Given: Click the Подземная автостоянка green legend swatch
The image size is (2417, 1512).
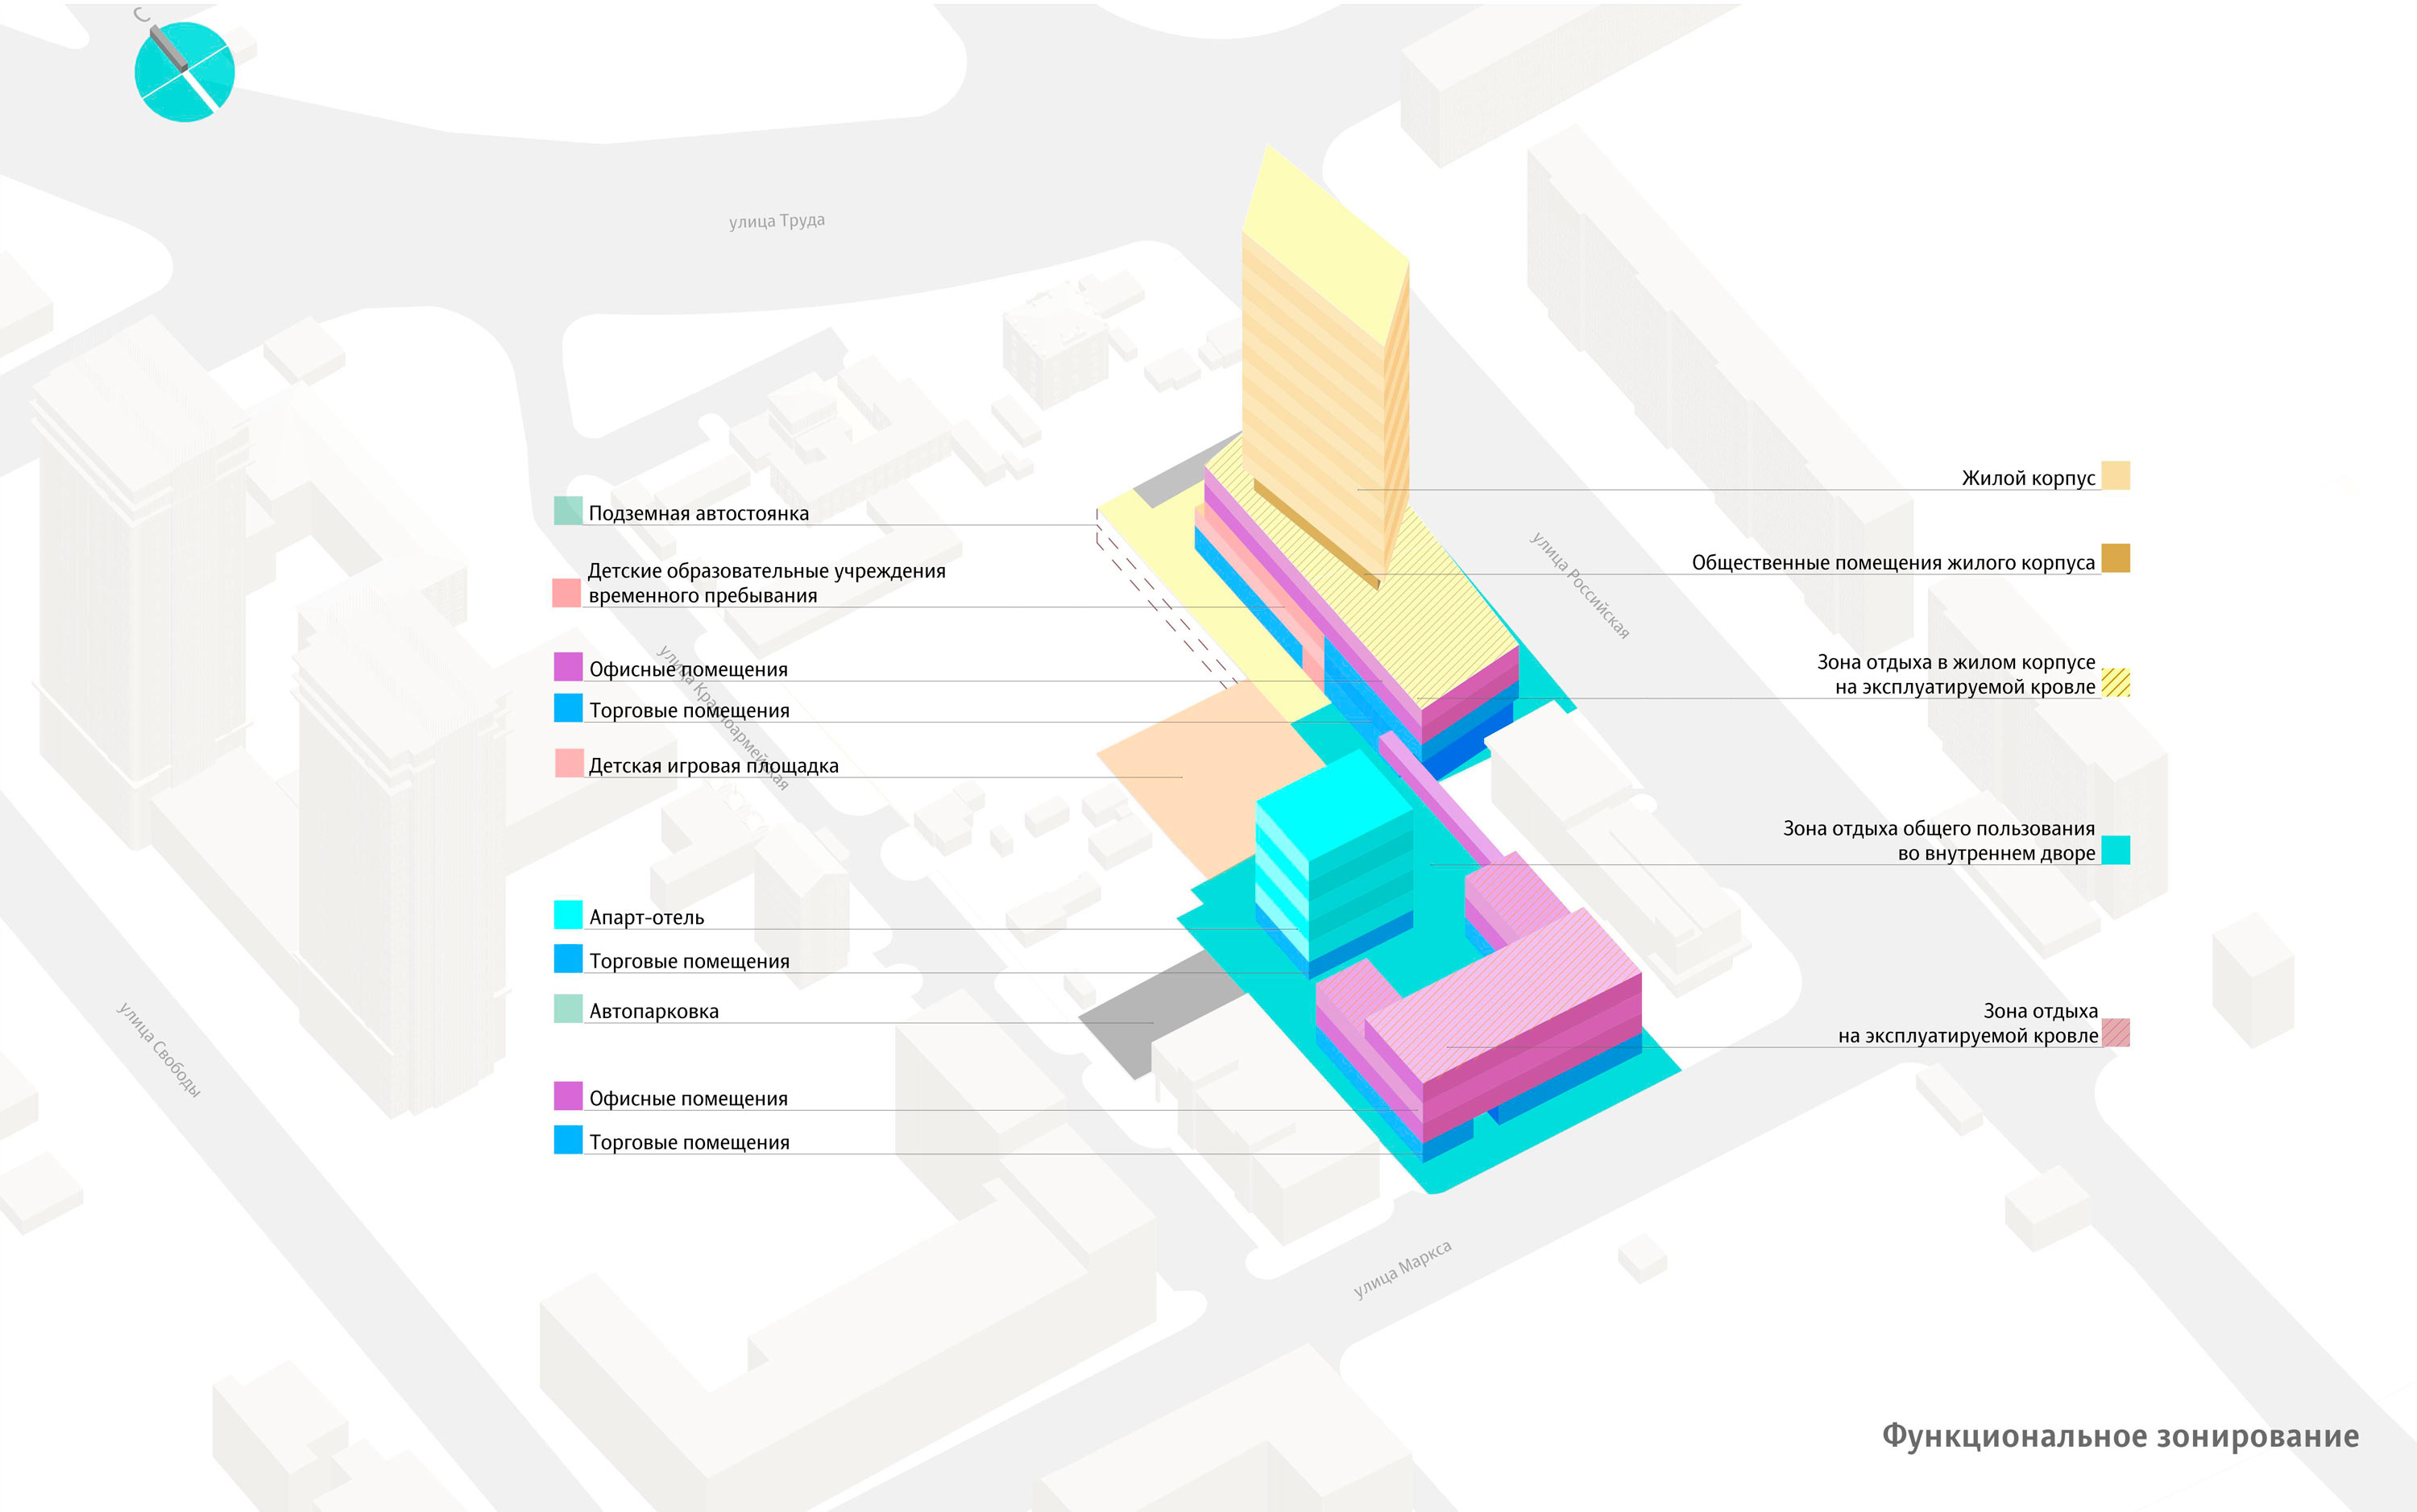Looking at the screenshot, I should pyautogui.click(x=568, y=511).
